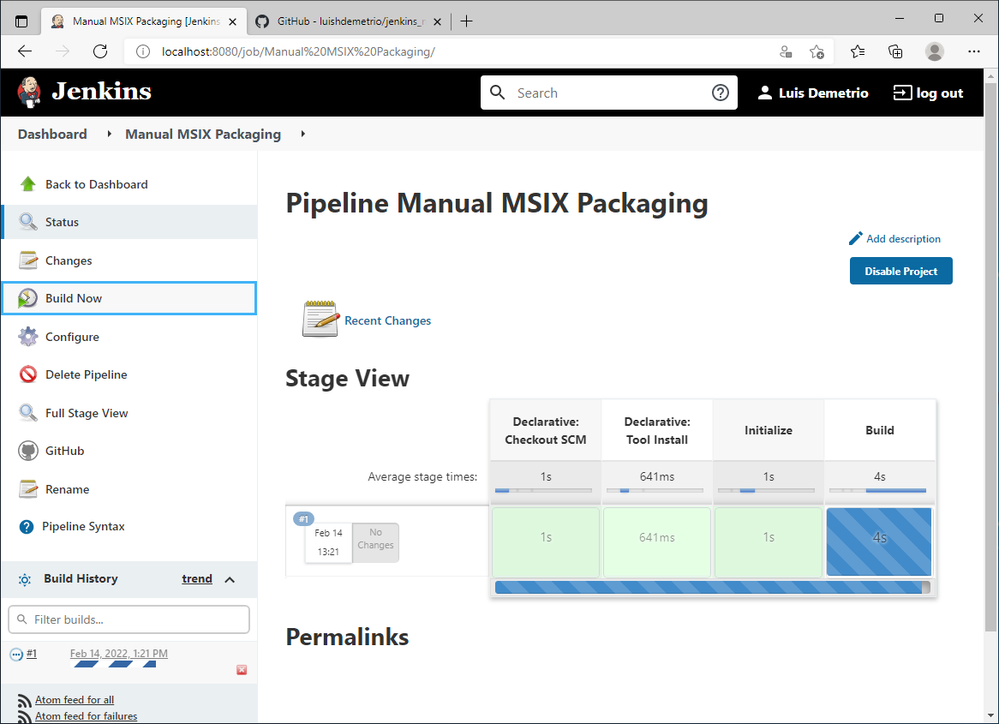999x724 pixels.
Task: Click the Full Stage View magnifier icon
Action: (x=28, y=413)
